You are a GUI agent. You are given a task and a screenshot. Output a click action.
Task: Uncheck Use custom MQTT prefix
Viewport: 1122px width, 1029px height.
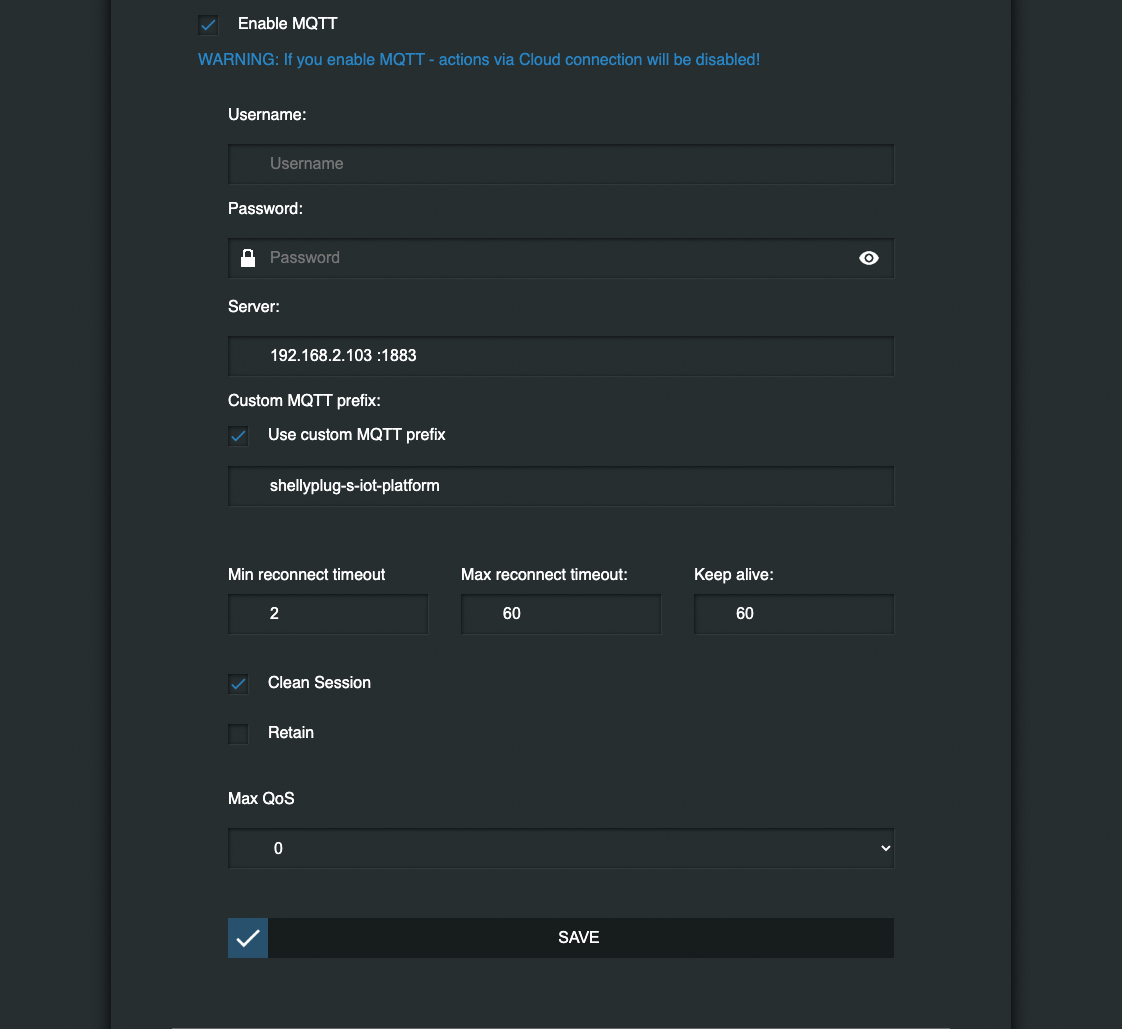pyautogui.click(x=238, y=436)
